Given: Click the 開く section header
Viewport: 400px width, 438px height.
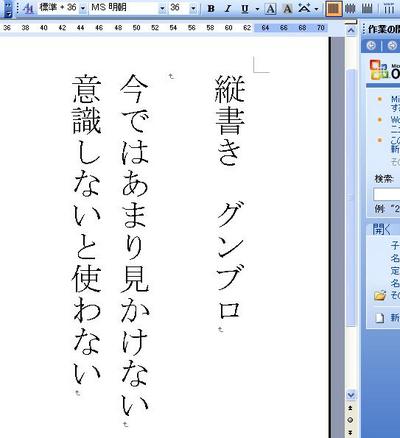Looking at the screenshot, I should [x=382, y=229].
